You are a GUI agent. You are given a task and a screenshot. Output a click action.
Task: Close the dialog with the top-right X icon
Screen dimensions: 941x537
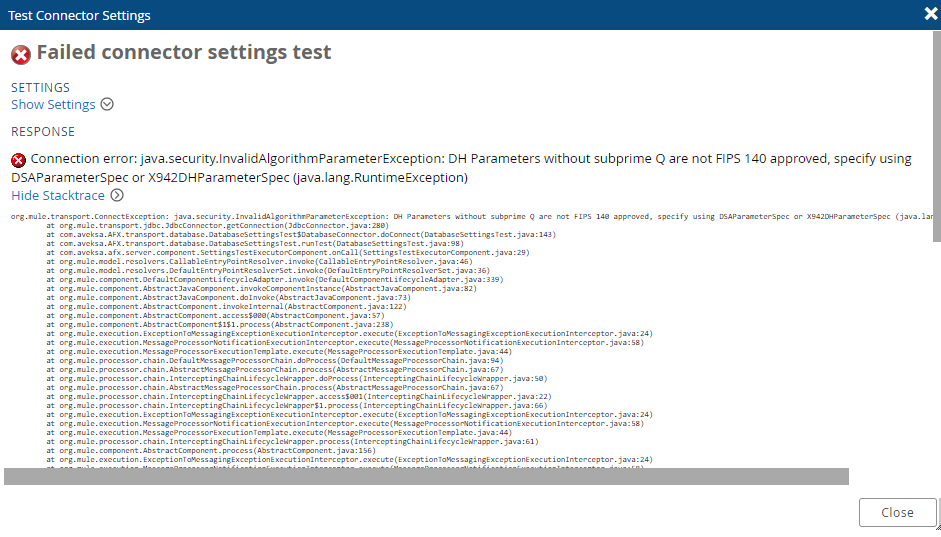coord(929,14)
